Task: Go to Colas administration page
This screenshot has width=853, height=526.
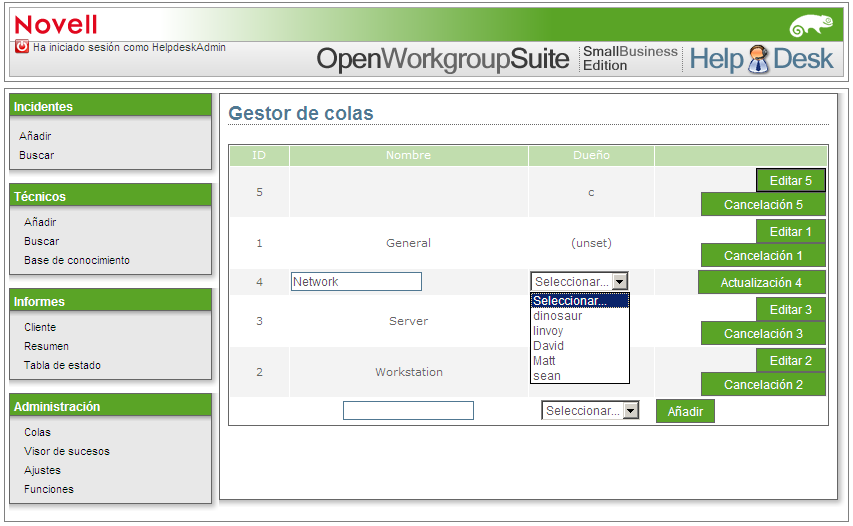Action: click(37, 432)
